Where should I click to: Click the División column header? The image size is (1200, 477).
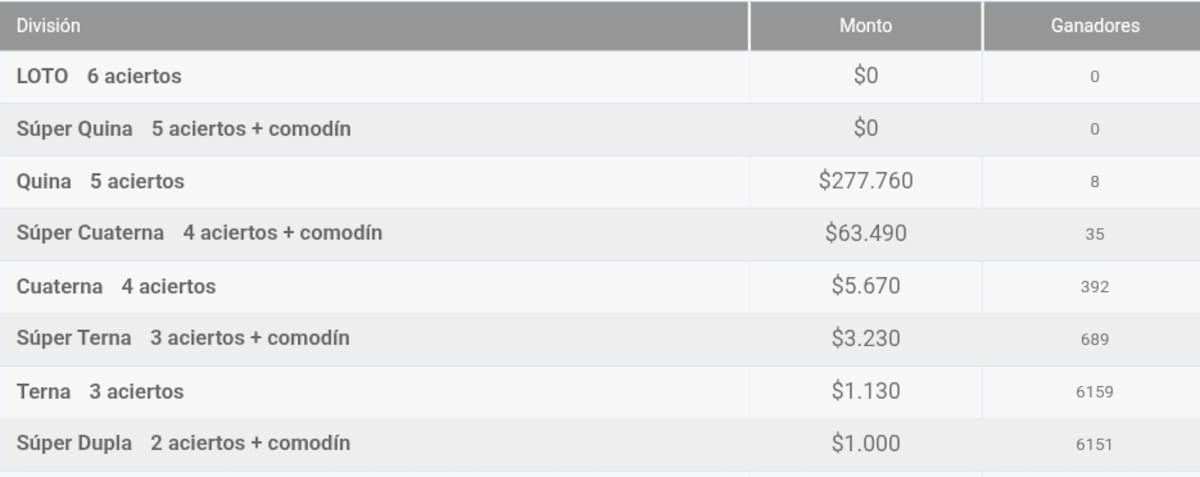[49, 26]
